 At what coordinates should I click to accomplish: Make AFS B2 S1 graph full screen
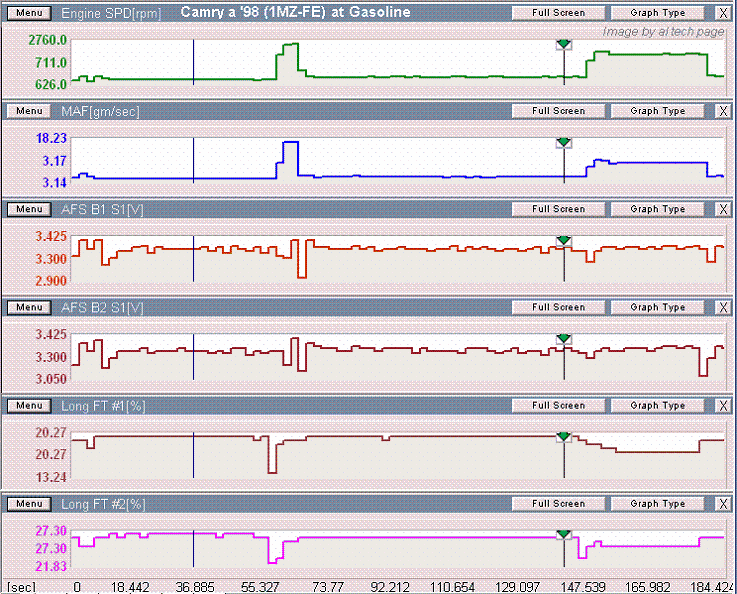pyautogui.click(x=558, y=307)
